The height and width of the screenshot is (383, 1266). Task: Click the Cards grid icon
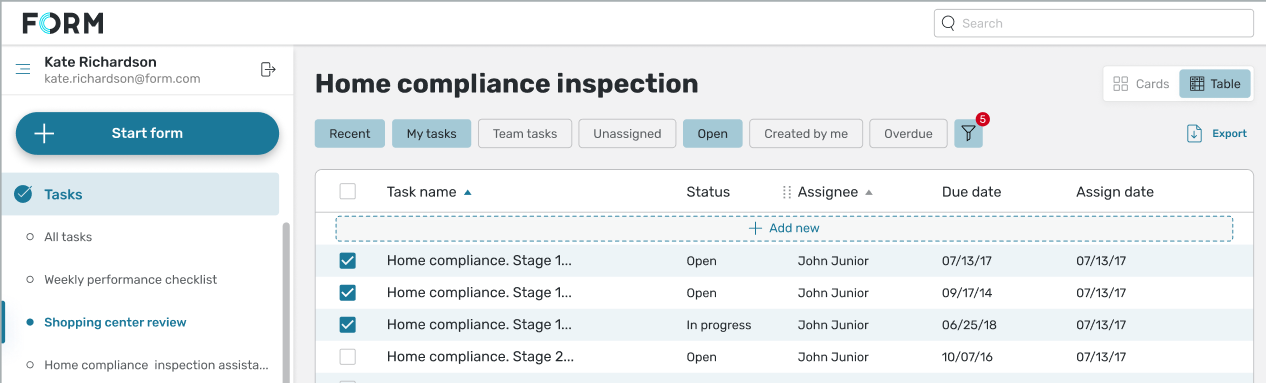click(1121, 84)
